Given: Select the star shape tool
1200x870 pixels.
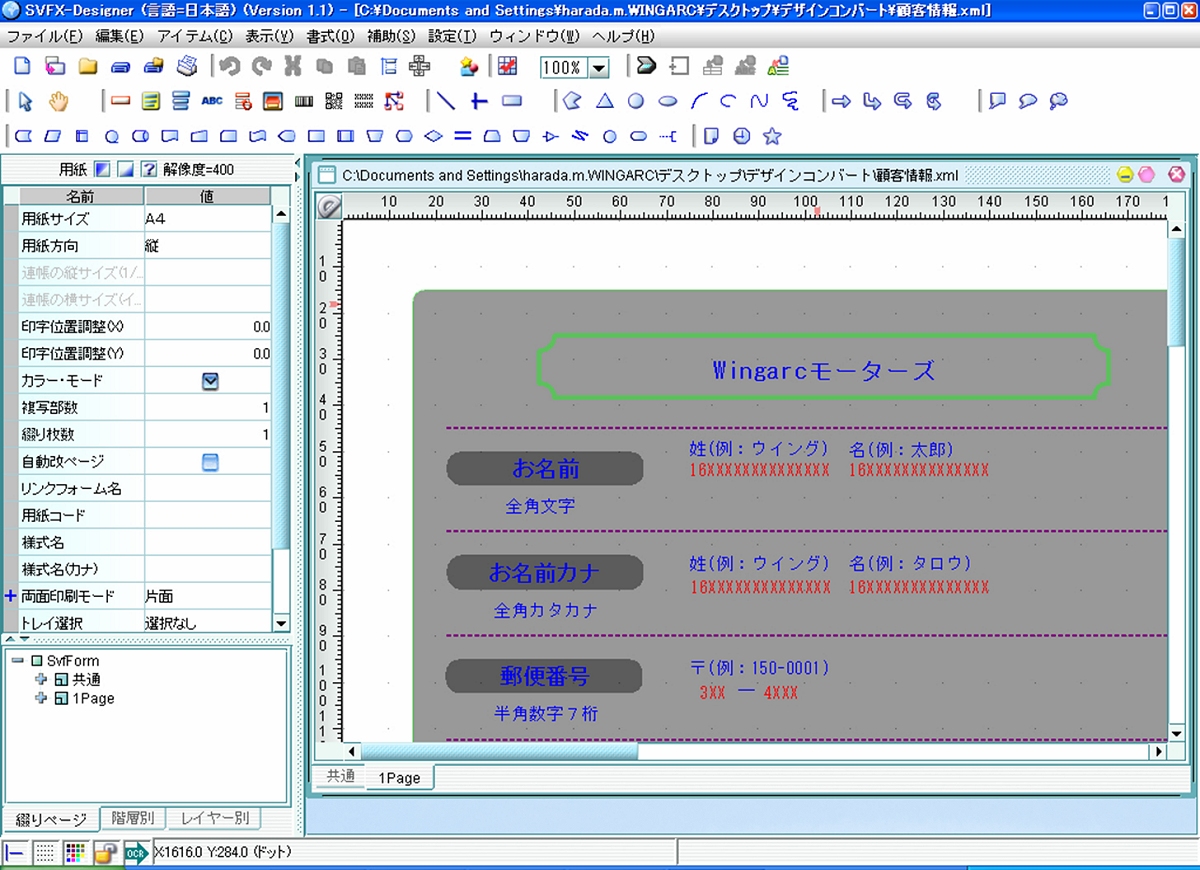Looking at the screenshot, I should pos(772,135).
